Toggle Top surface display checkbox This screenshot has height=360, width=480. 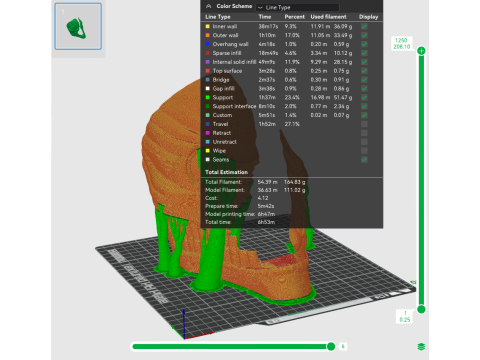click(x=364, y=71)
